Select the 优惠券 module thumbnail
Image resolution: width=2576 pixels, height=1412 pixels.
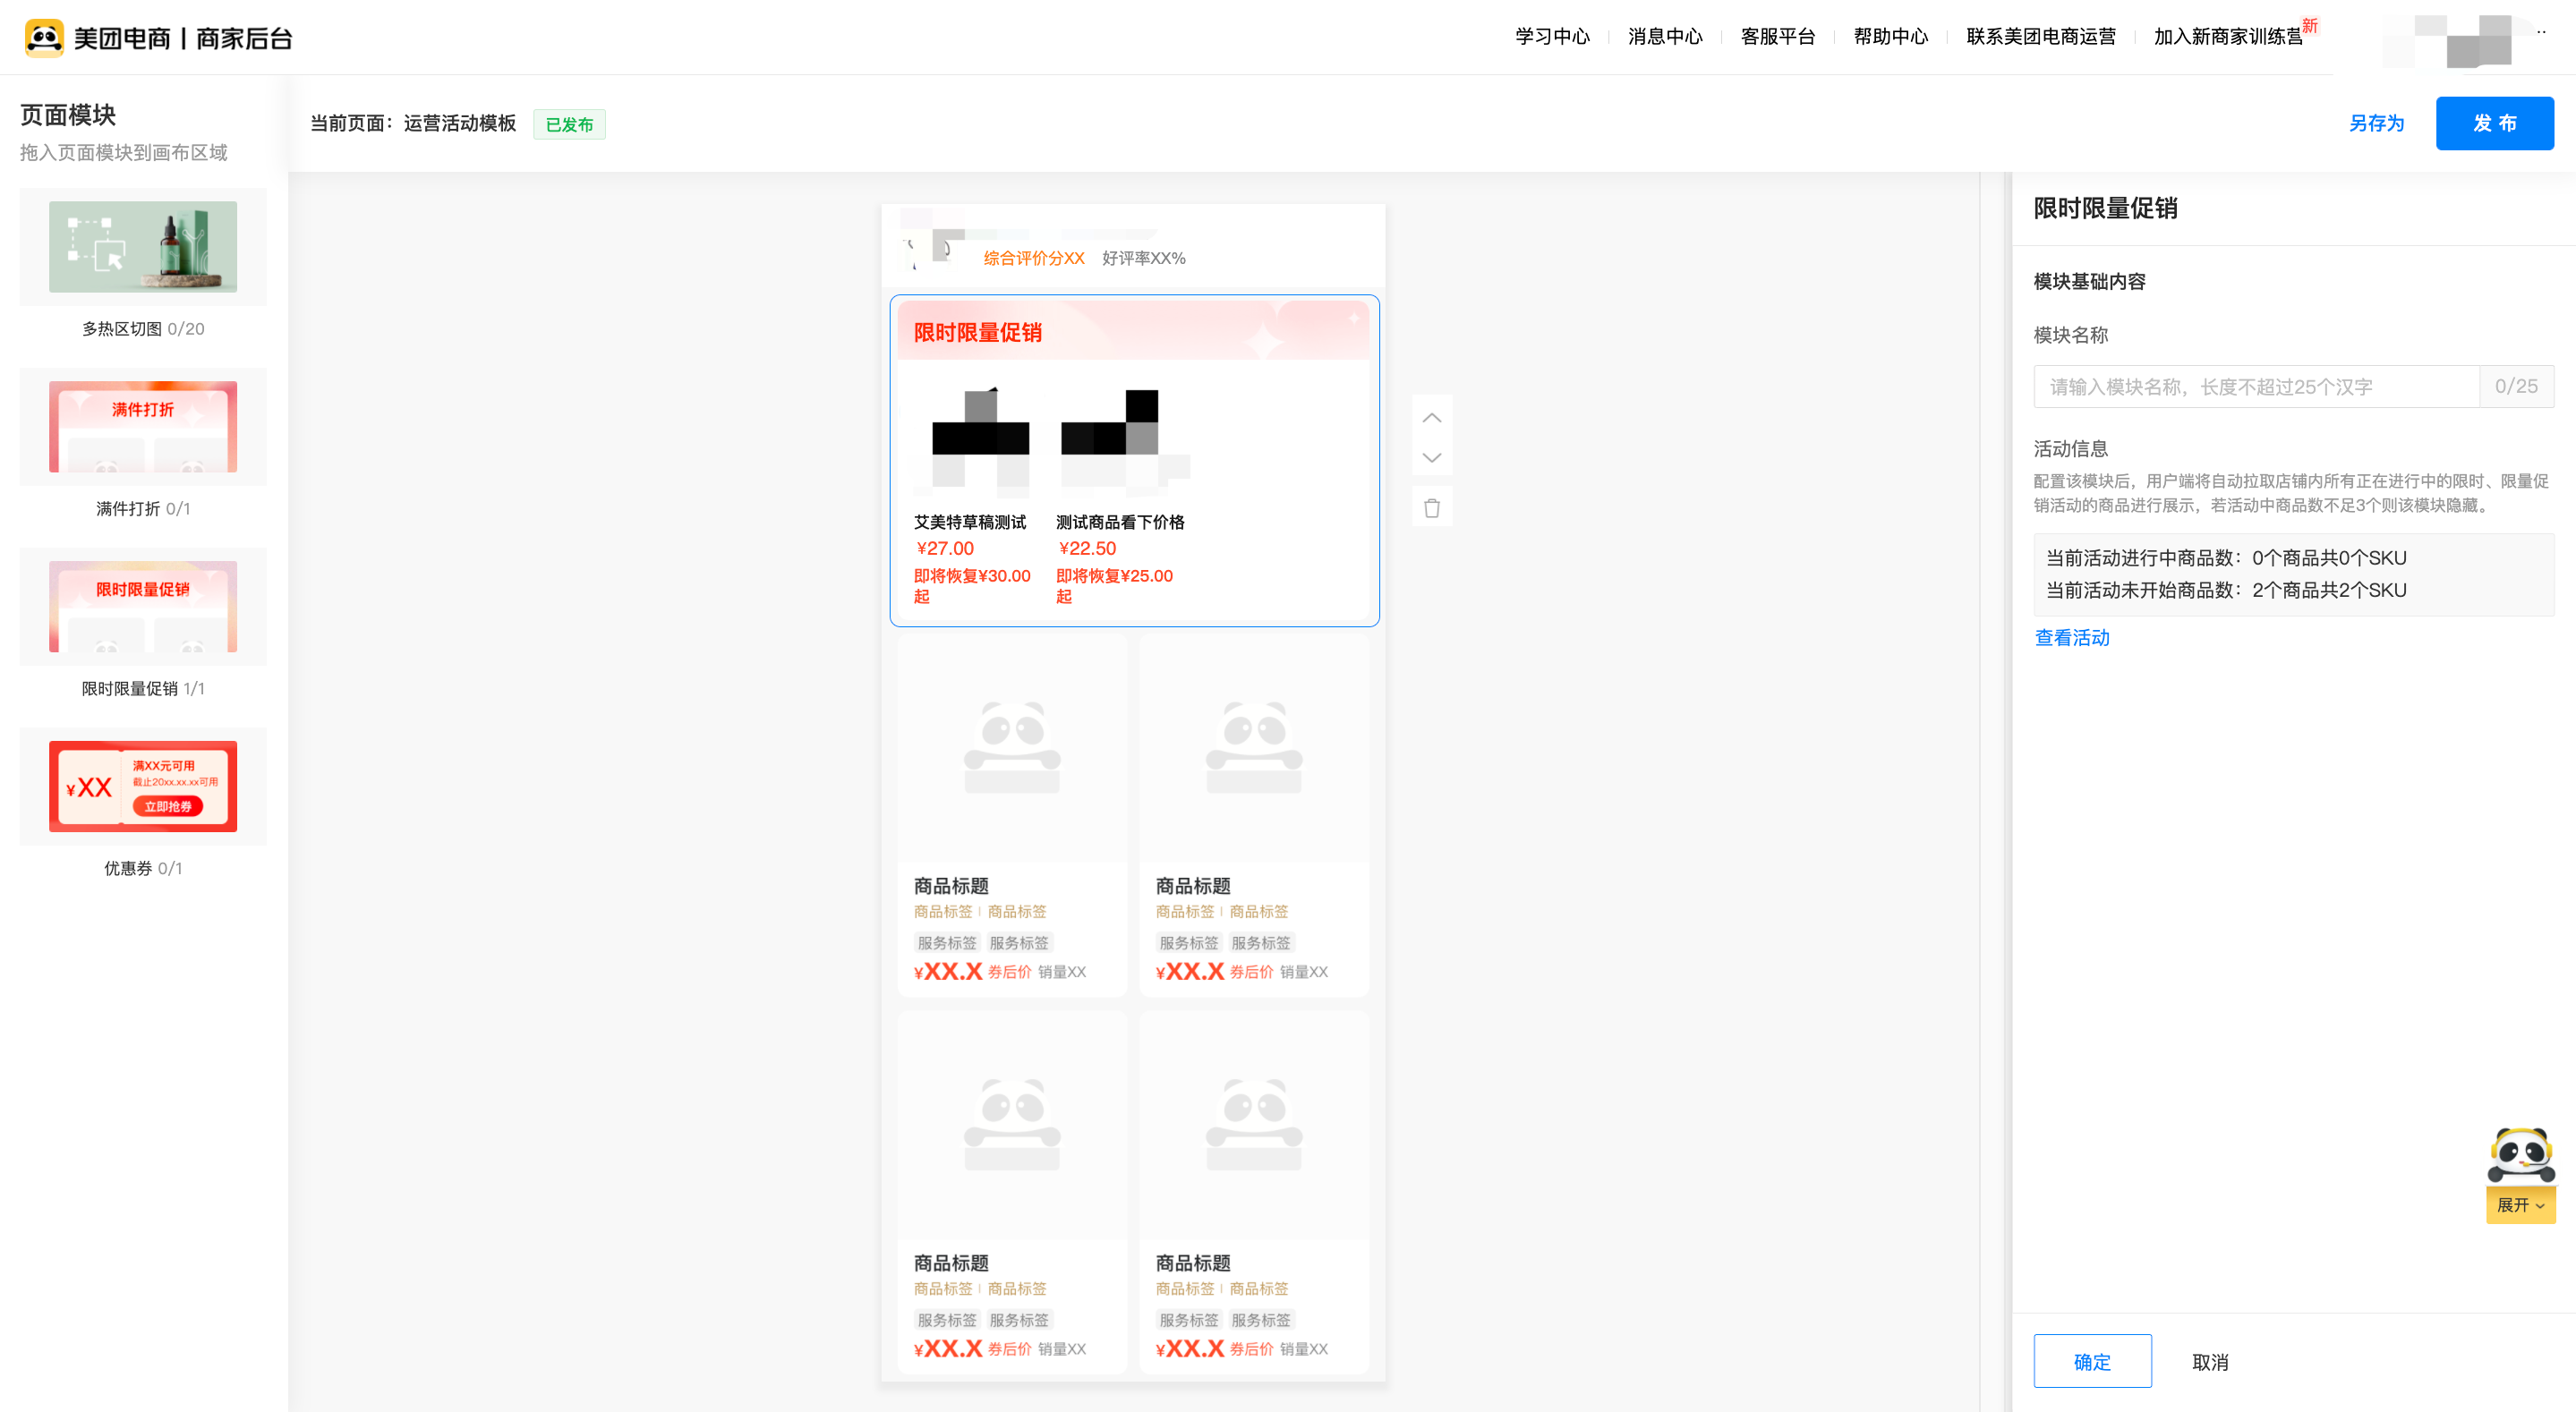(143, 786)
